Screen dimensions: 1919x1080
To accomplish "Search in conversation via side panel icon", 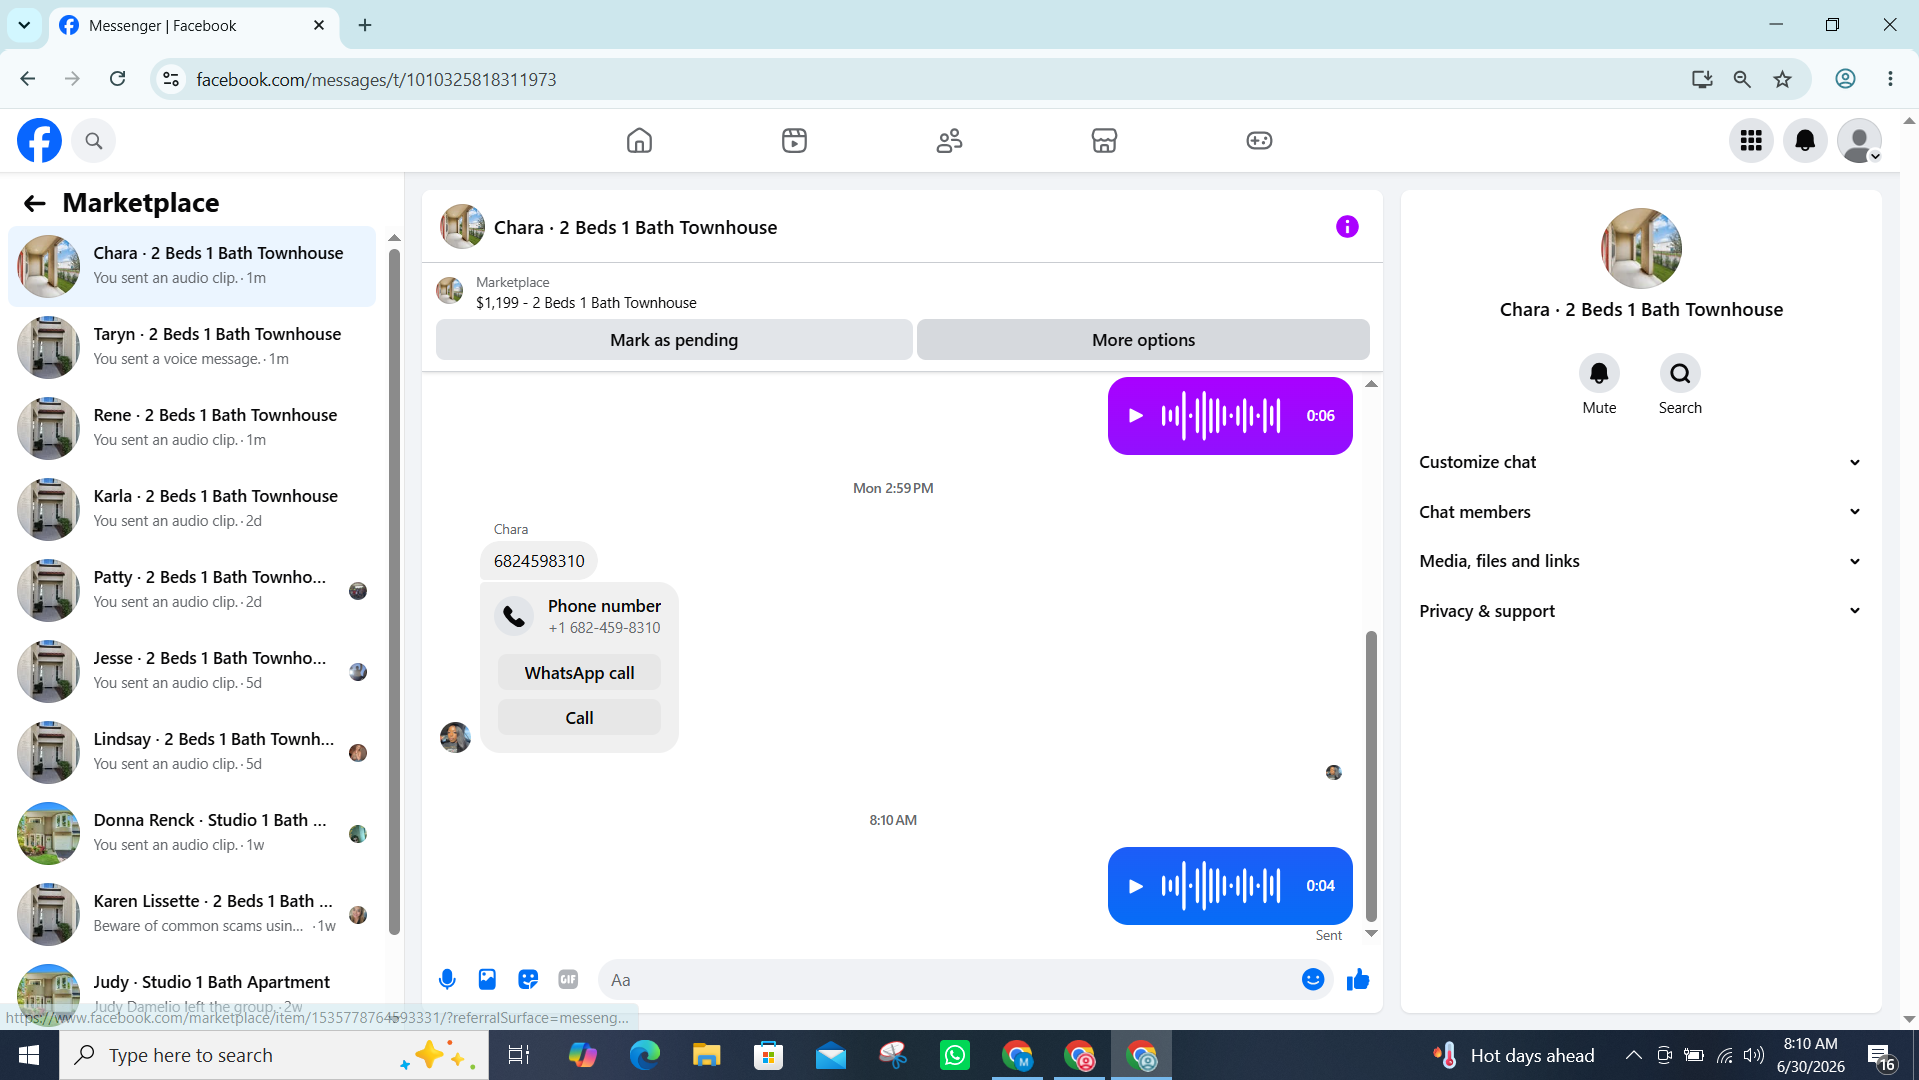I will click(x=1680, y=374).
